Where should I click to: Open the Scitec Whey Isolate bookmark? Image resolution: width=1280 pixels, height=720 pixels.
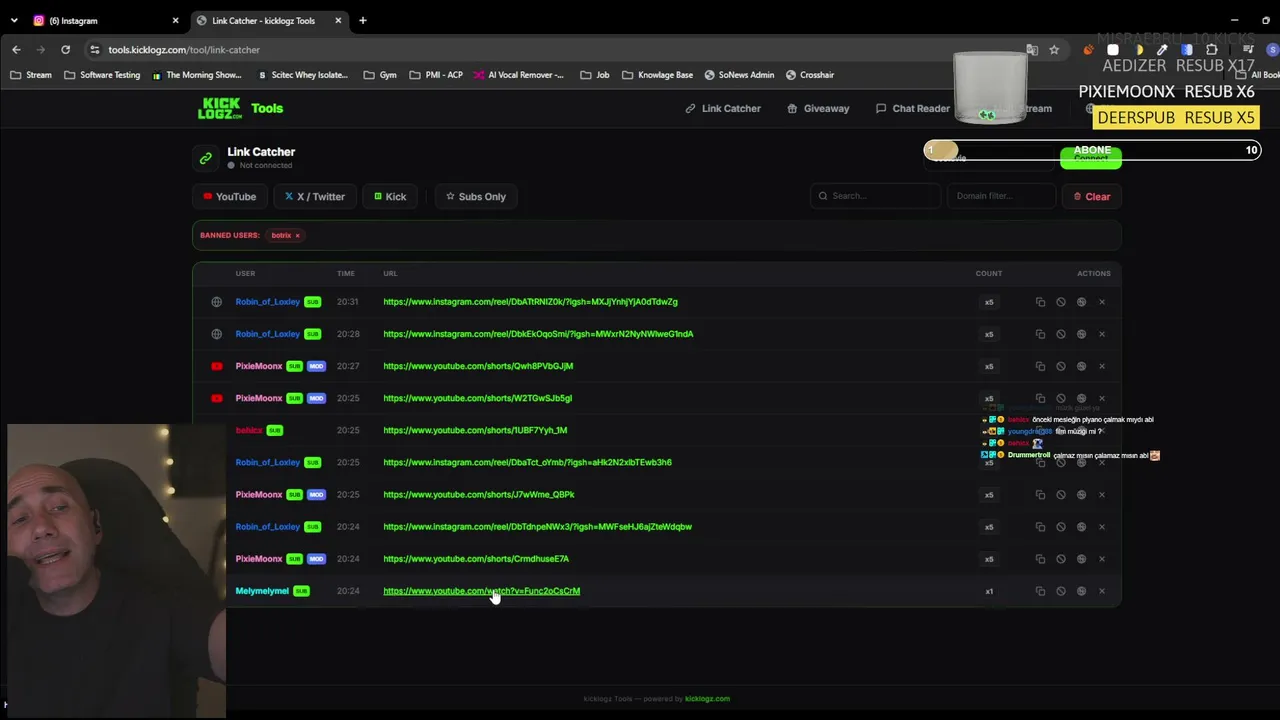[x=302, y=75]
